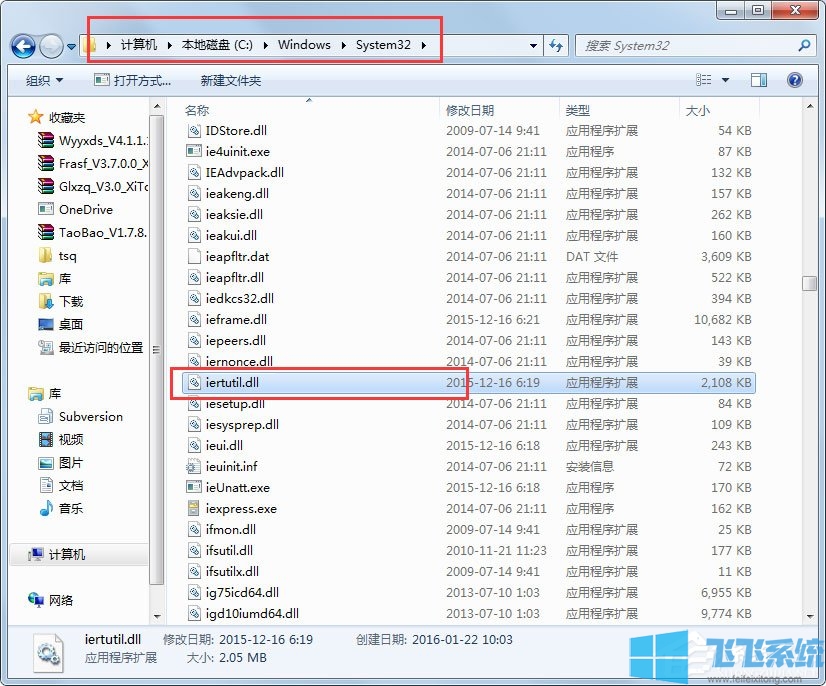This screenshot has width=826, height=686.
Task: Sort files by 修改日期 column header
Action: (x=470, y=110)
